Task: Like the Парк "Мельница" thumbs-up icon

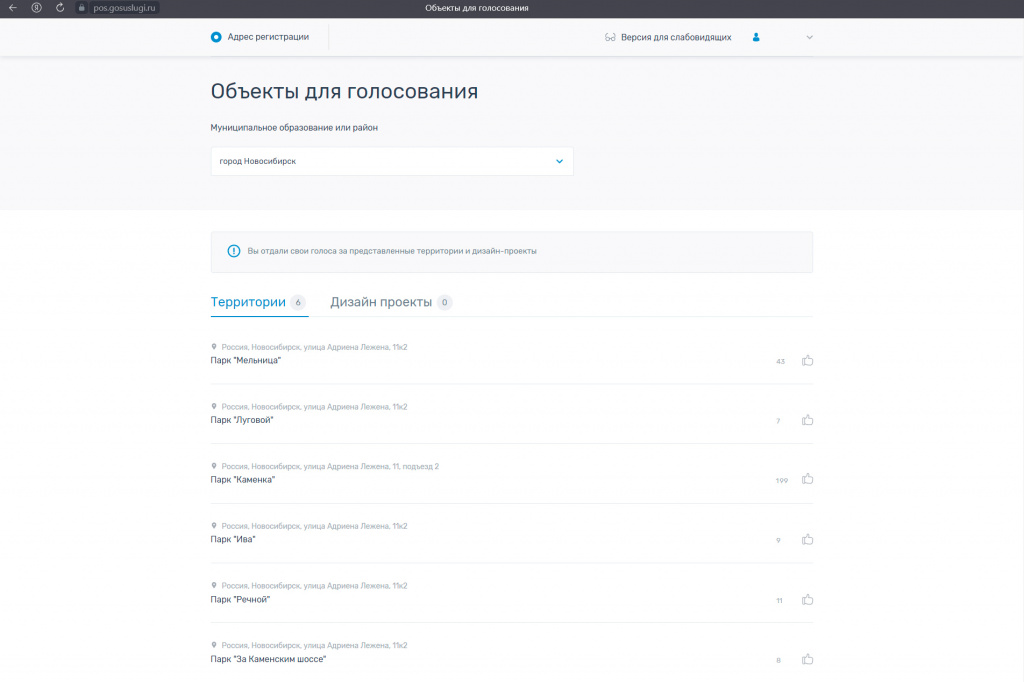Action: [807, 360]
